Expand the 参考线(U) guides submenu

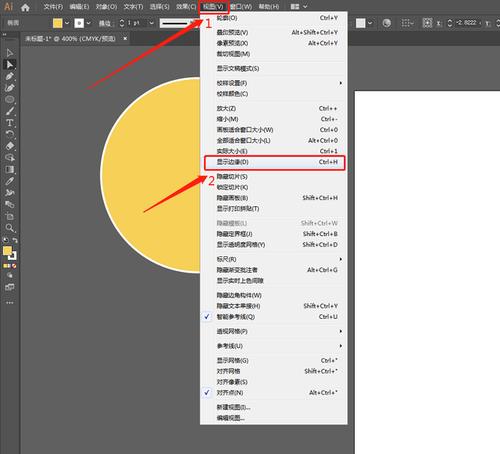pyautogui.click(x=273, y=346)
